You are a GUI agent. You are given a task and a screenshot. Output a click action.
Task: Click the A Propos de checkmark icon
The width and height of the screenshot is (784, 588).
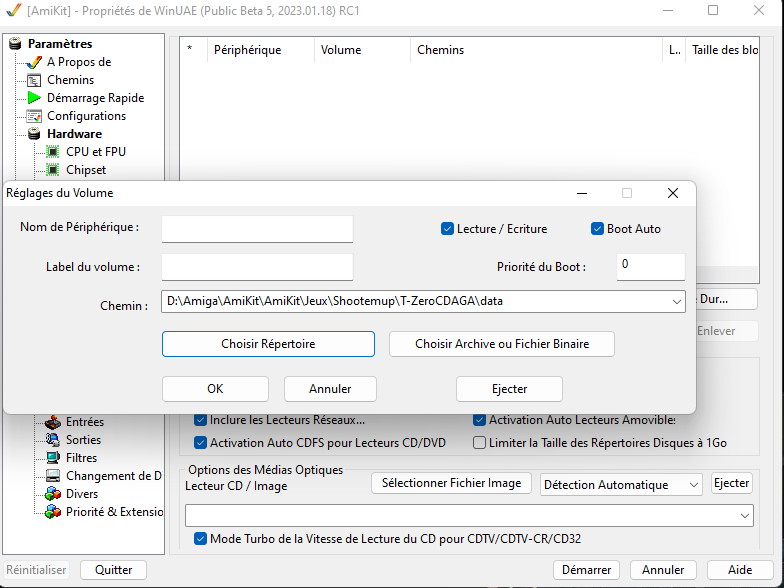point(34,62)
